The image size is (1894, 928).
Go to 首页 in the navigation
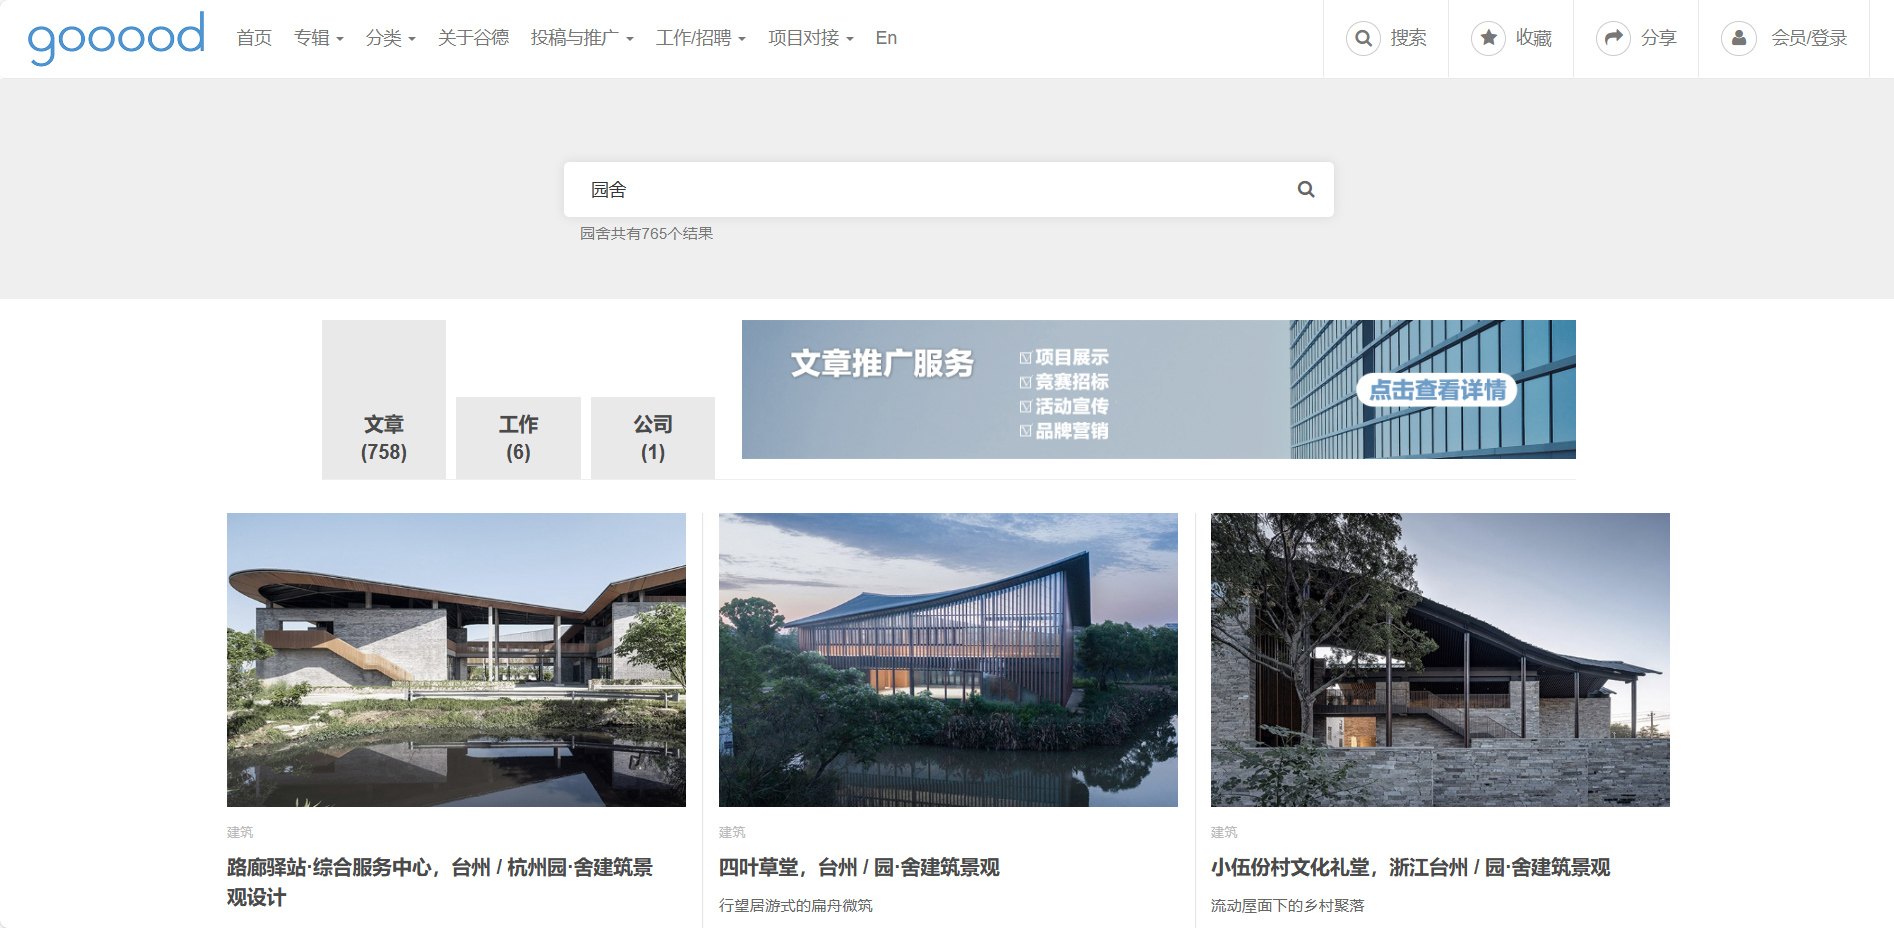[x=254, y=38]
